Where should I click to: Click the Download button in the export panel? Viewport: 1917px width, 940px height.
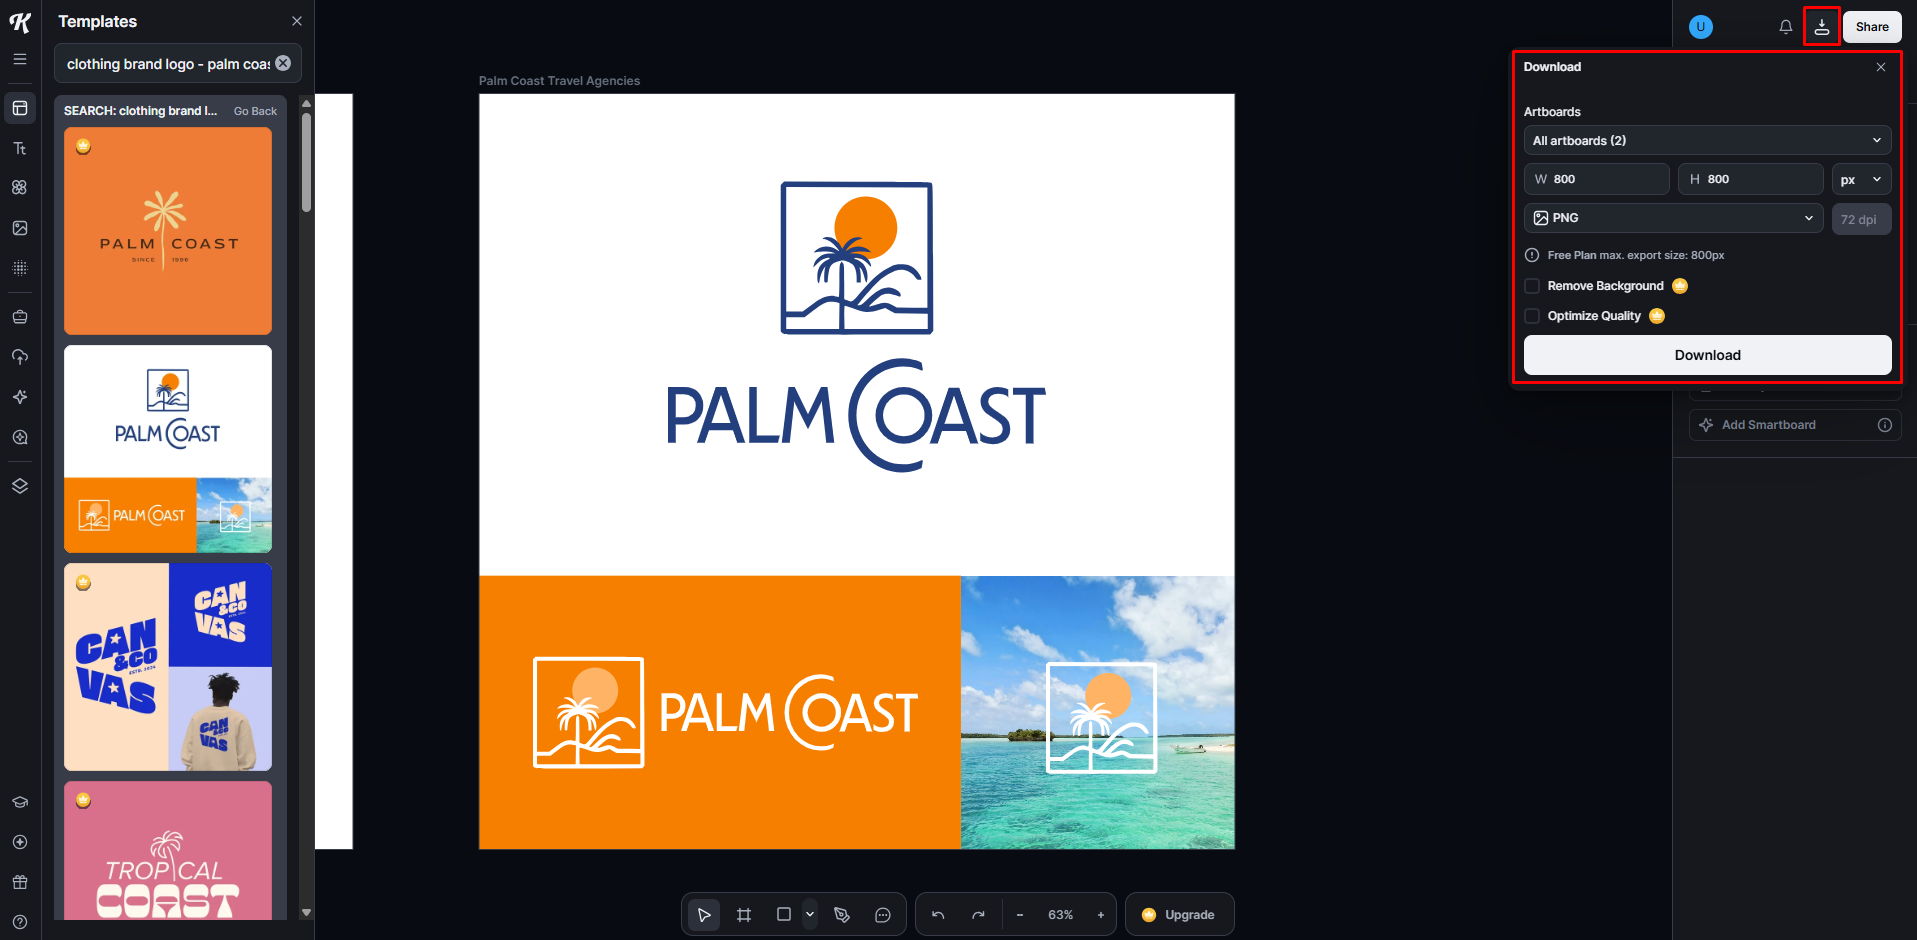point(1706,355)
